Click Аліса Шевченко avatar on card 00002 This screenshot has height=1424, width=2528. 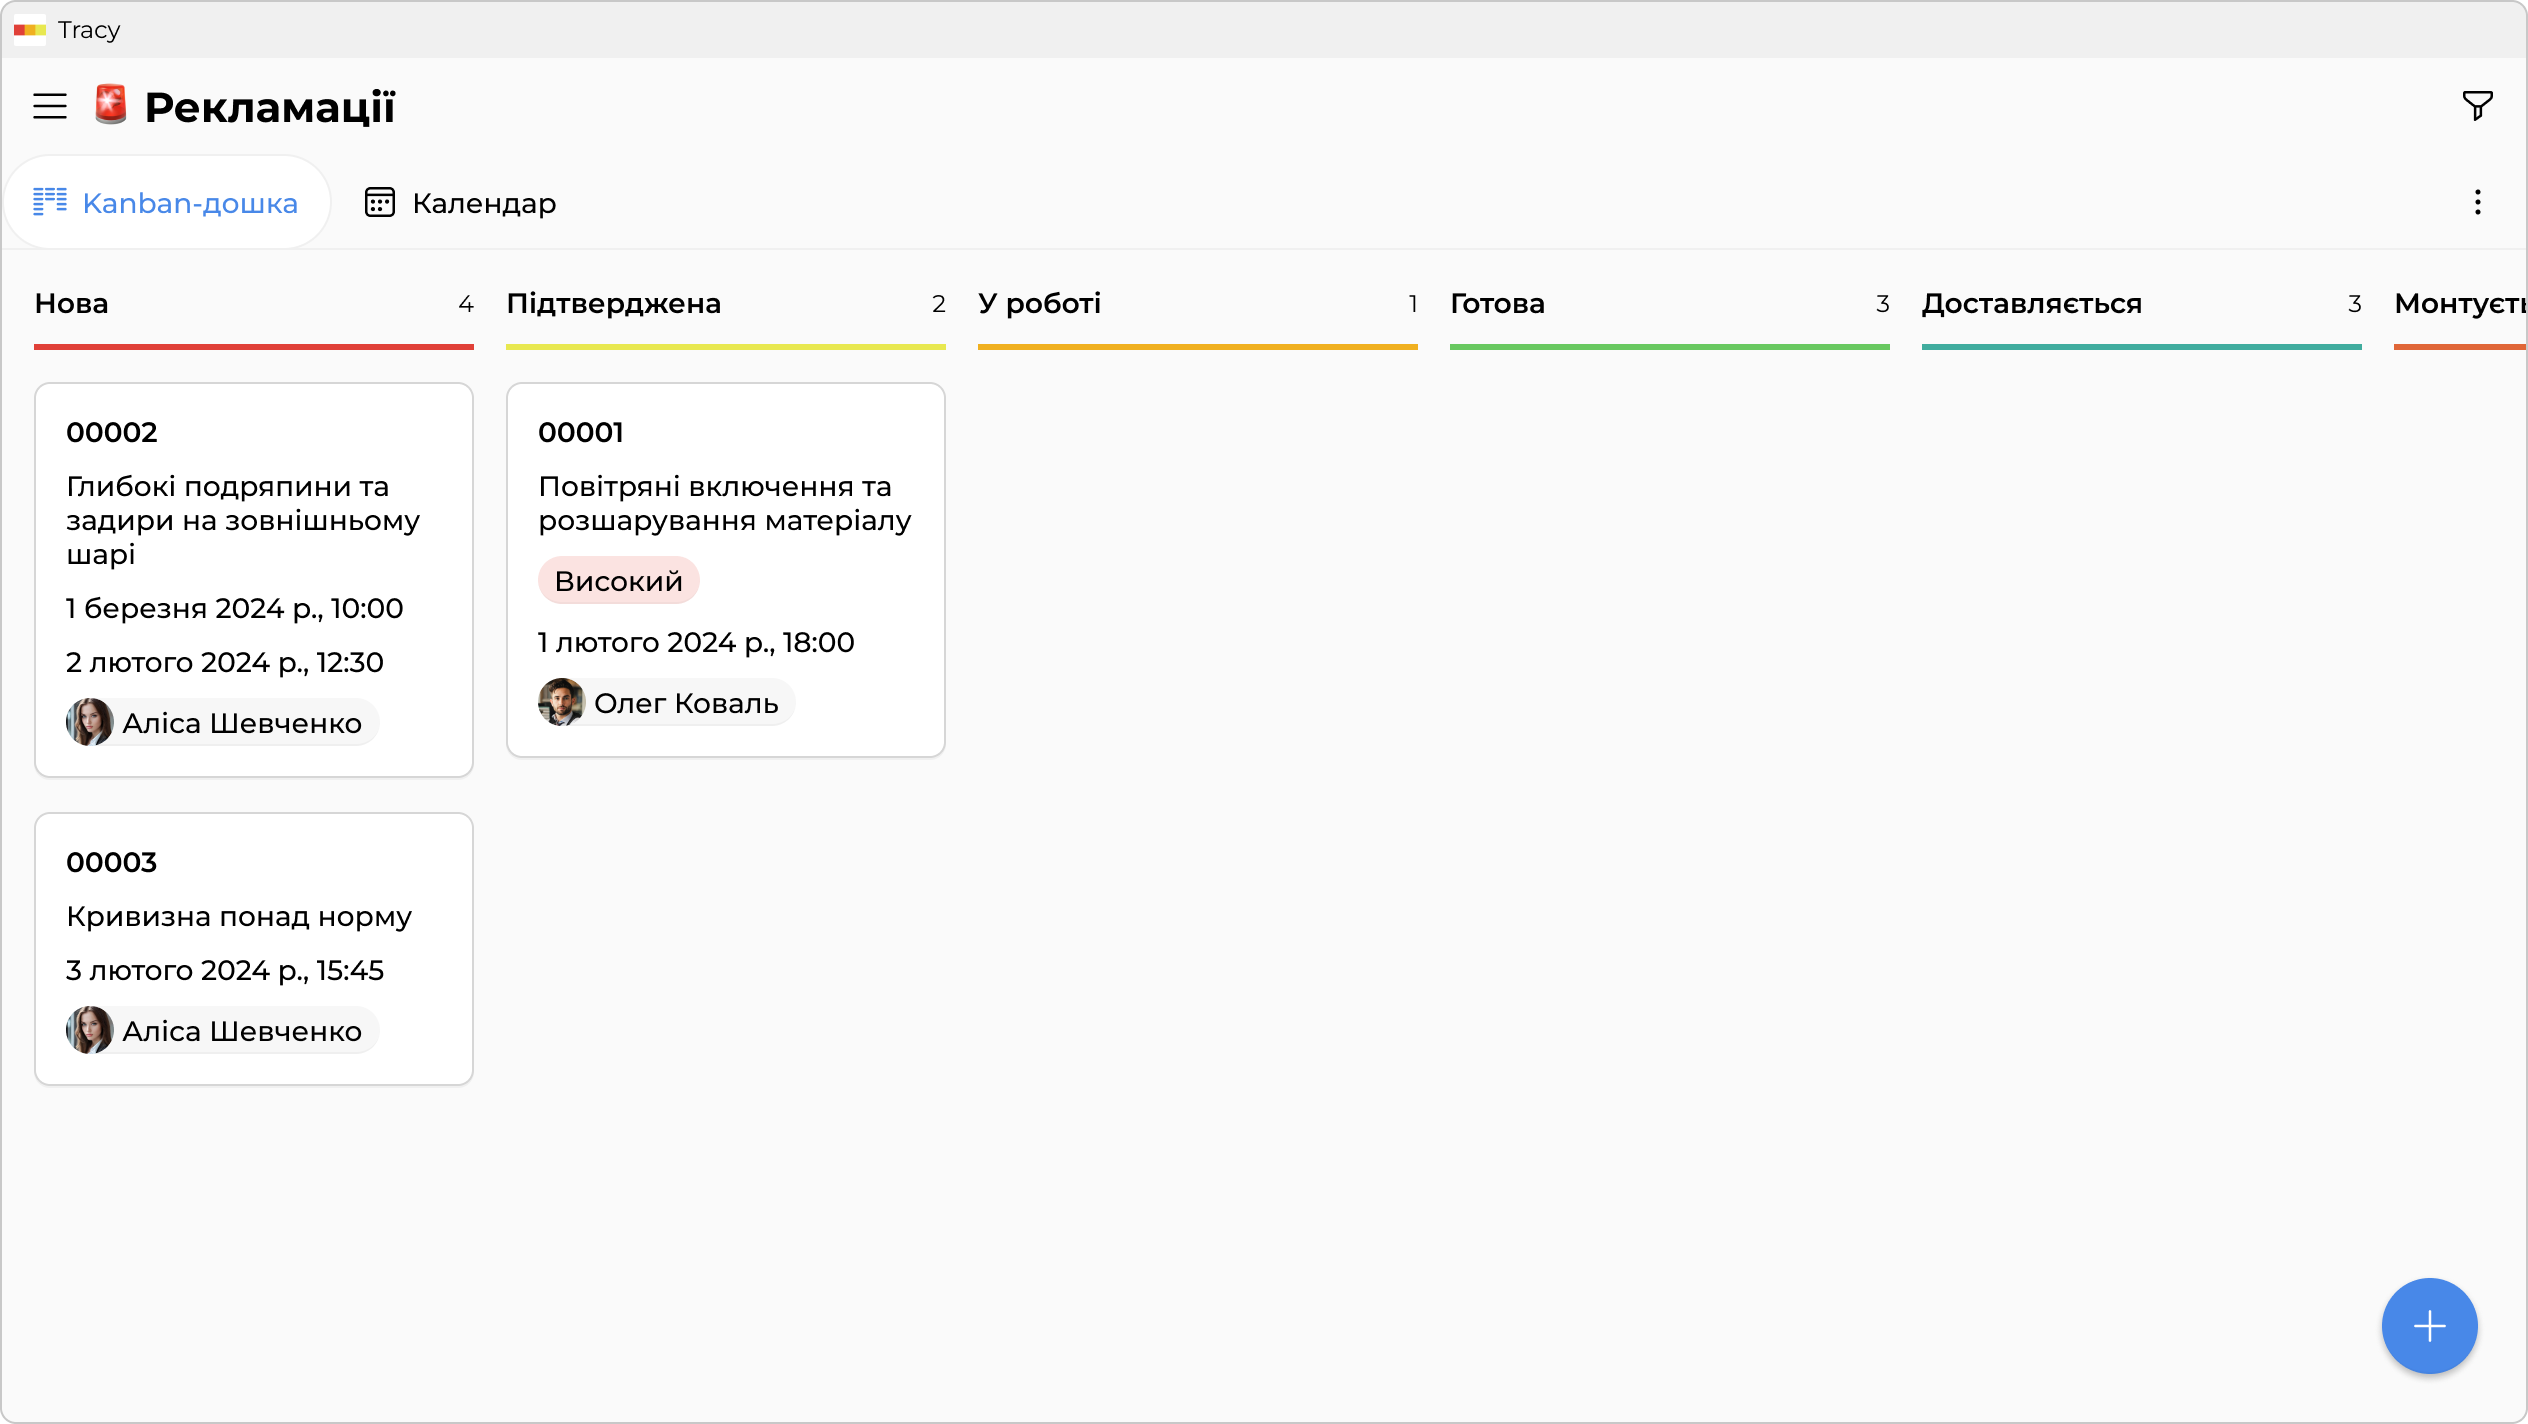[x=90, y=722]
